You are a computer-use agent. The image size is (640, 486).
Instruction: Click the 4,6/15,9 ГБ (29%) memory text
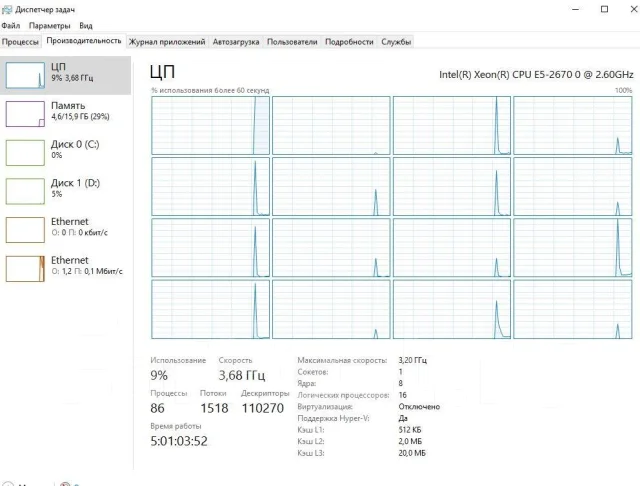coord(80,117)
